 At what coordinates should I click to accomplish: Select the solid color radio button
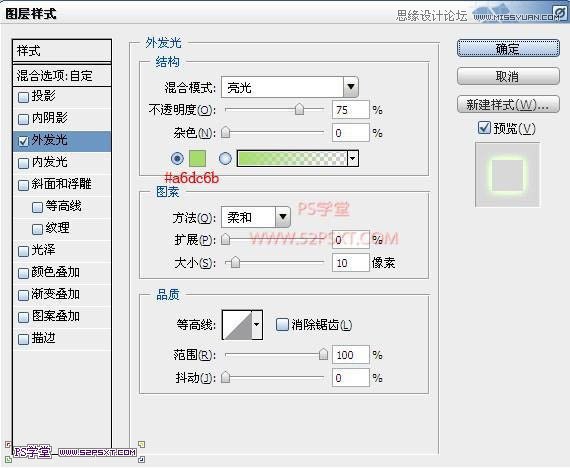177,159
